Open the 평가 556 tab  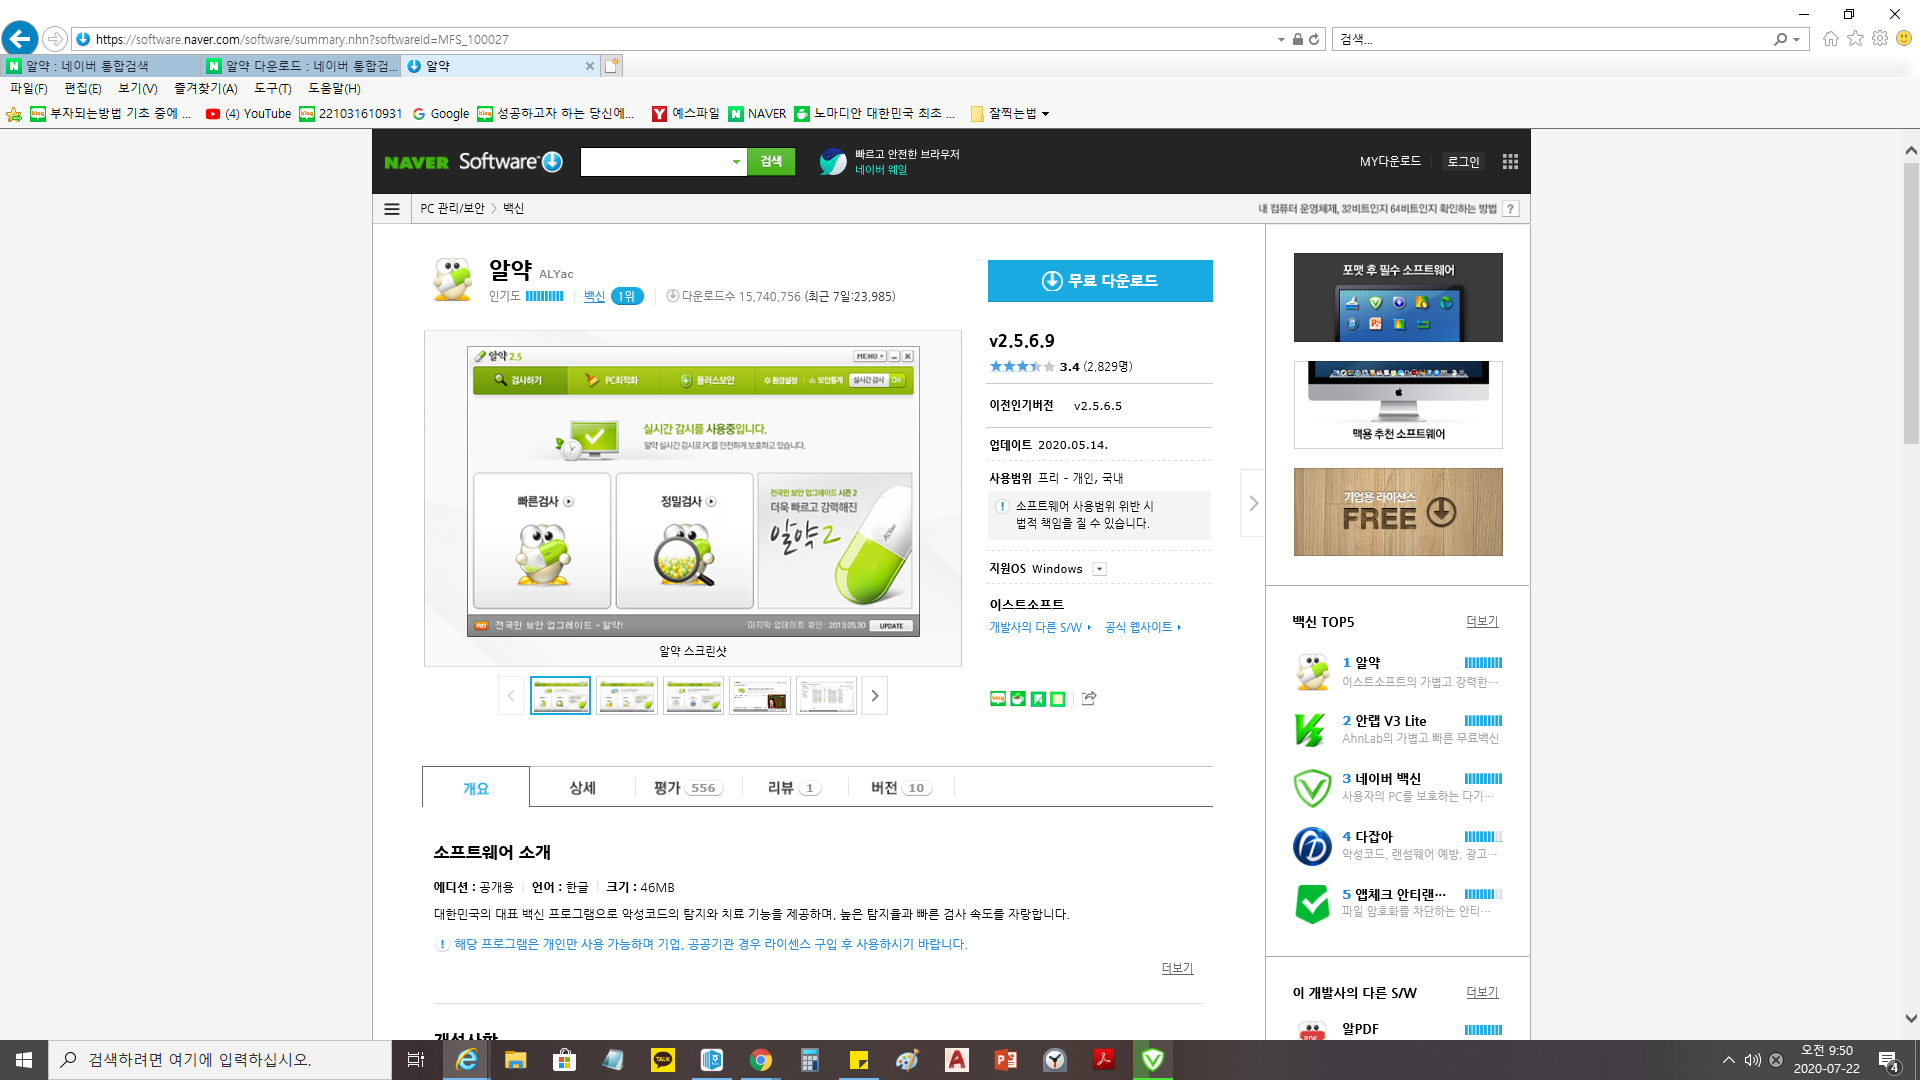[687, 788]
